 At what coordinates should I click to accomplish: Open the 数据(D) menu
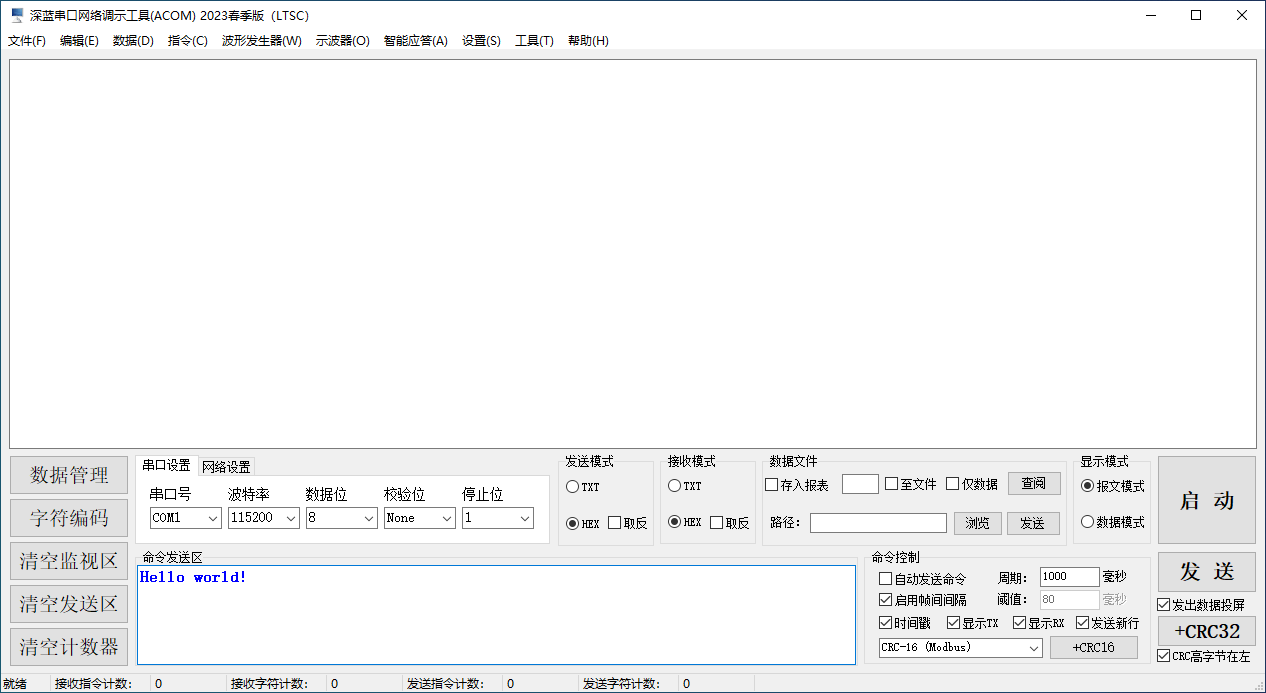pos(133,41)
